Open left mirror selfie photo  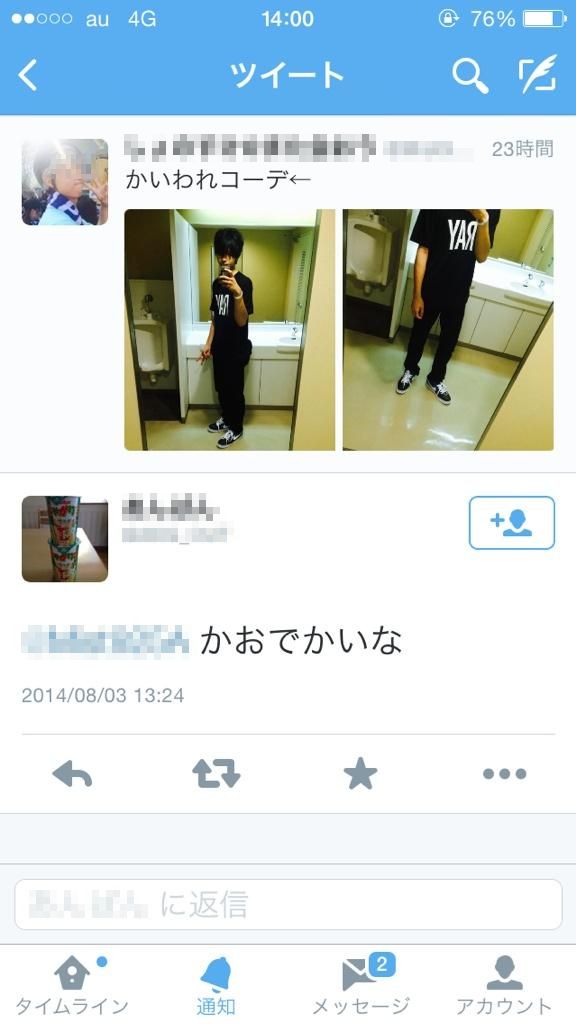coord(229,330)
